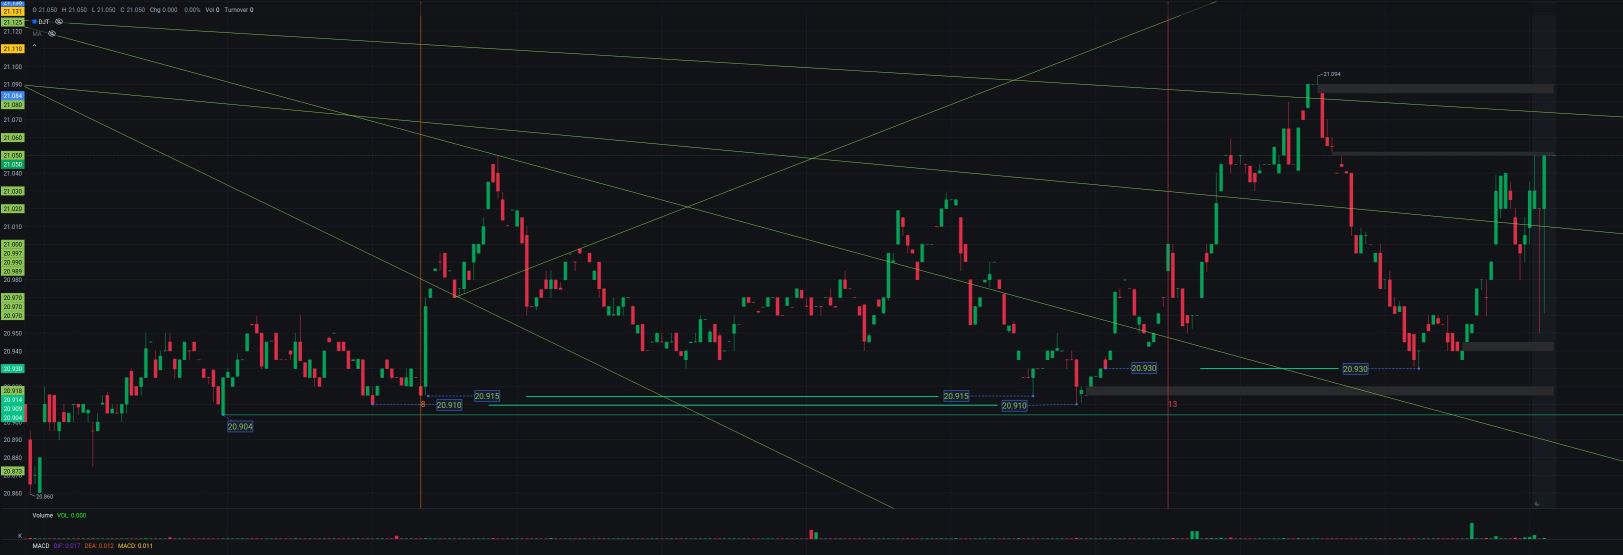Open the MACD indicator label
The image size is (1623, 555).
point(40,546)
